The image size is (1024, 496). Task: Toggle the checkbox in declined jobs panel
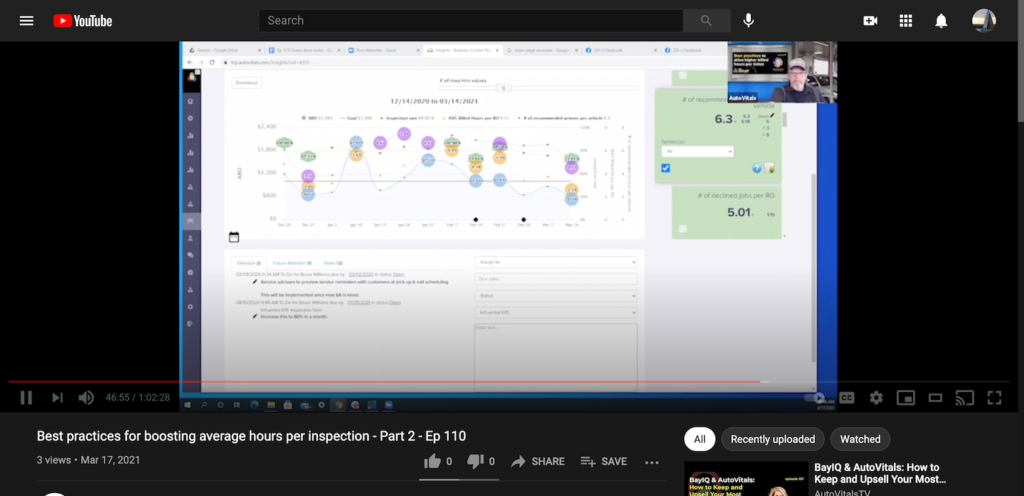click(x=682, y=228)
